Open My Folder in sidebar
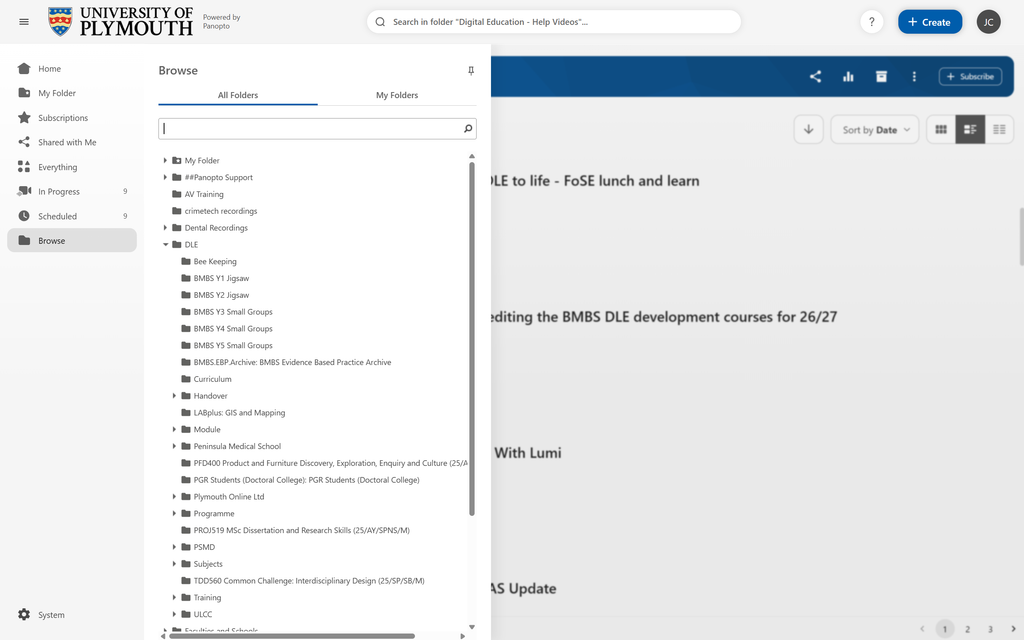 tap(72, 93)
